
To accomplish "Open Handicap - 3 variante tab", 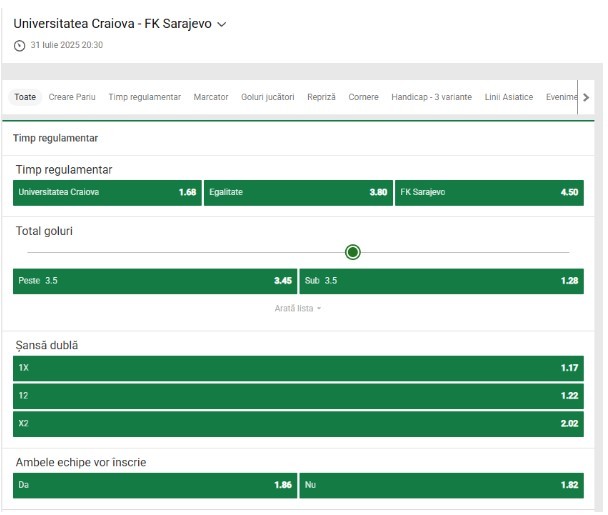I will click(432, 97).
